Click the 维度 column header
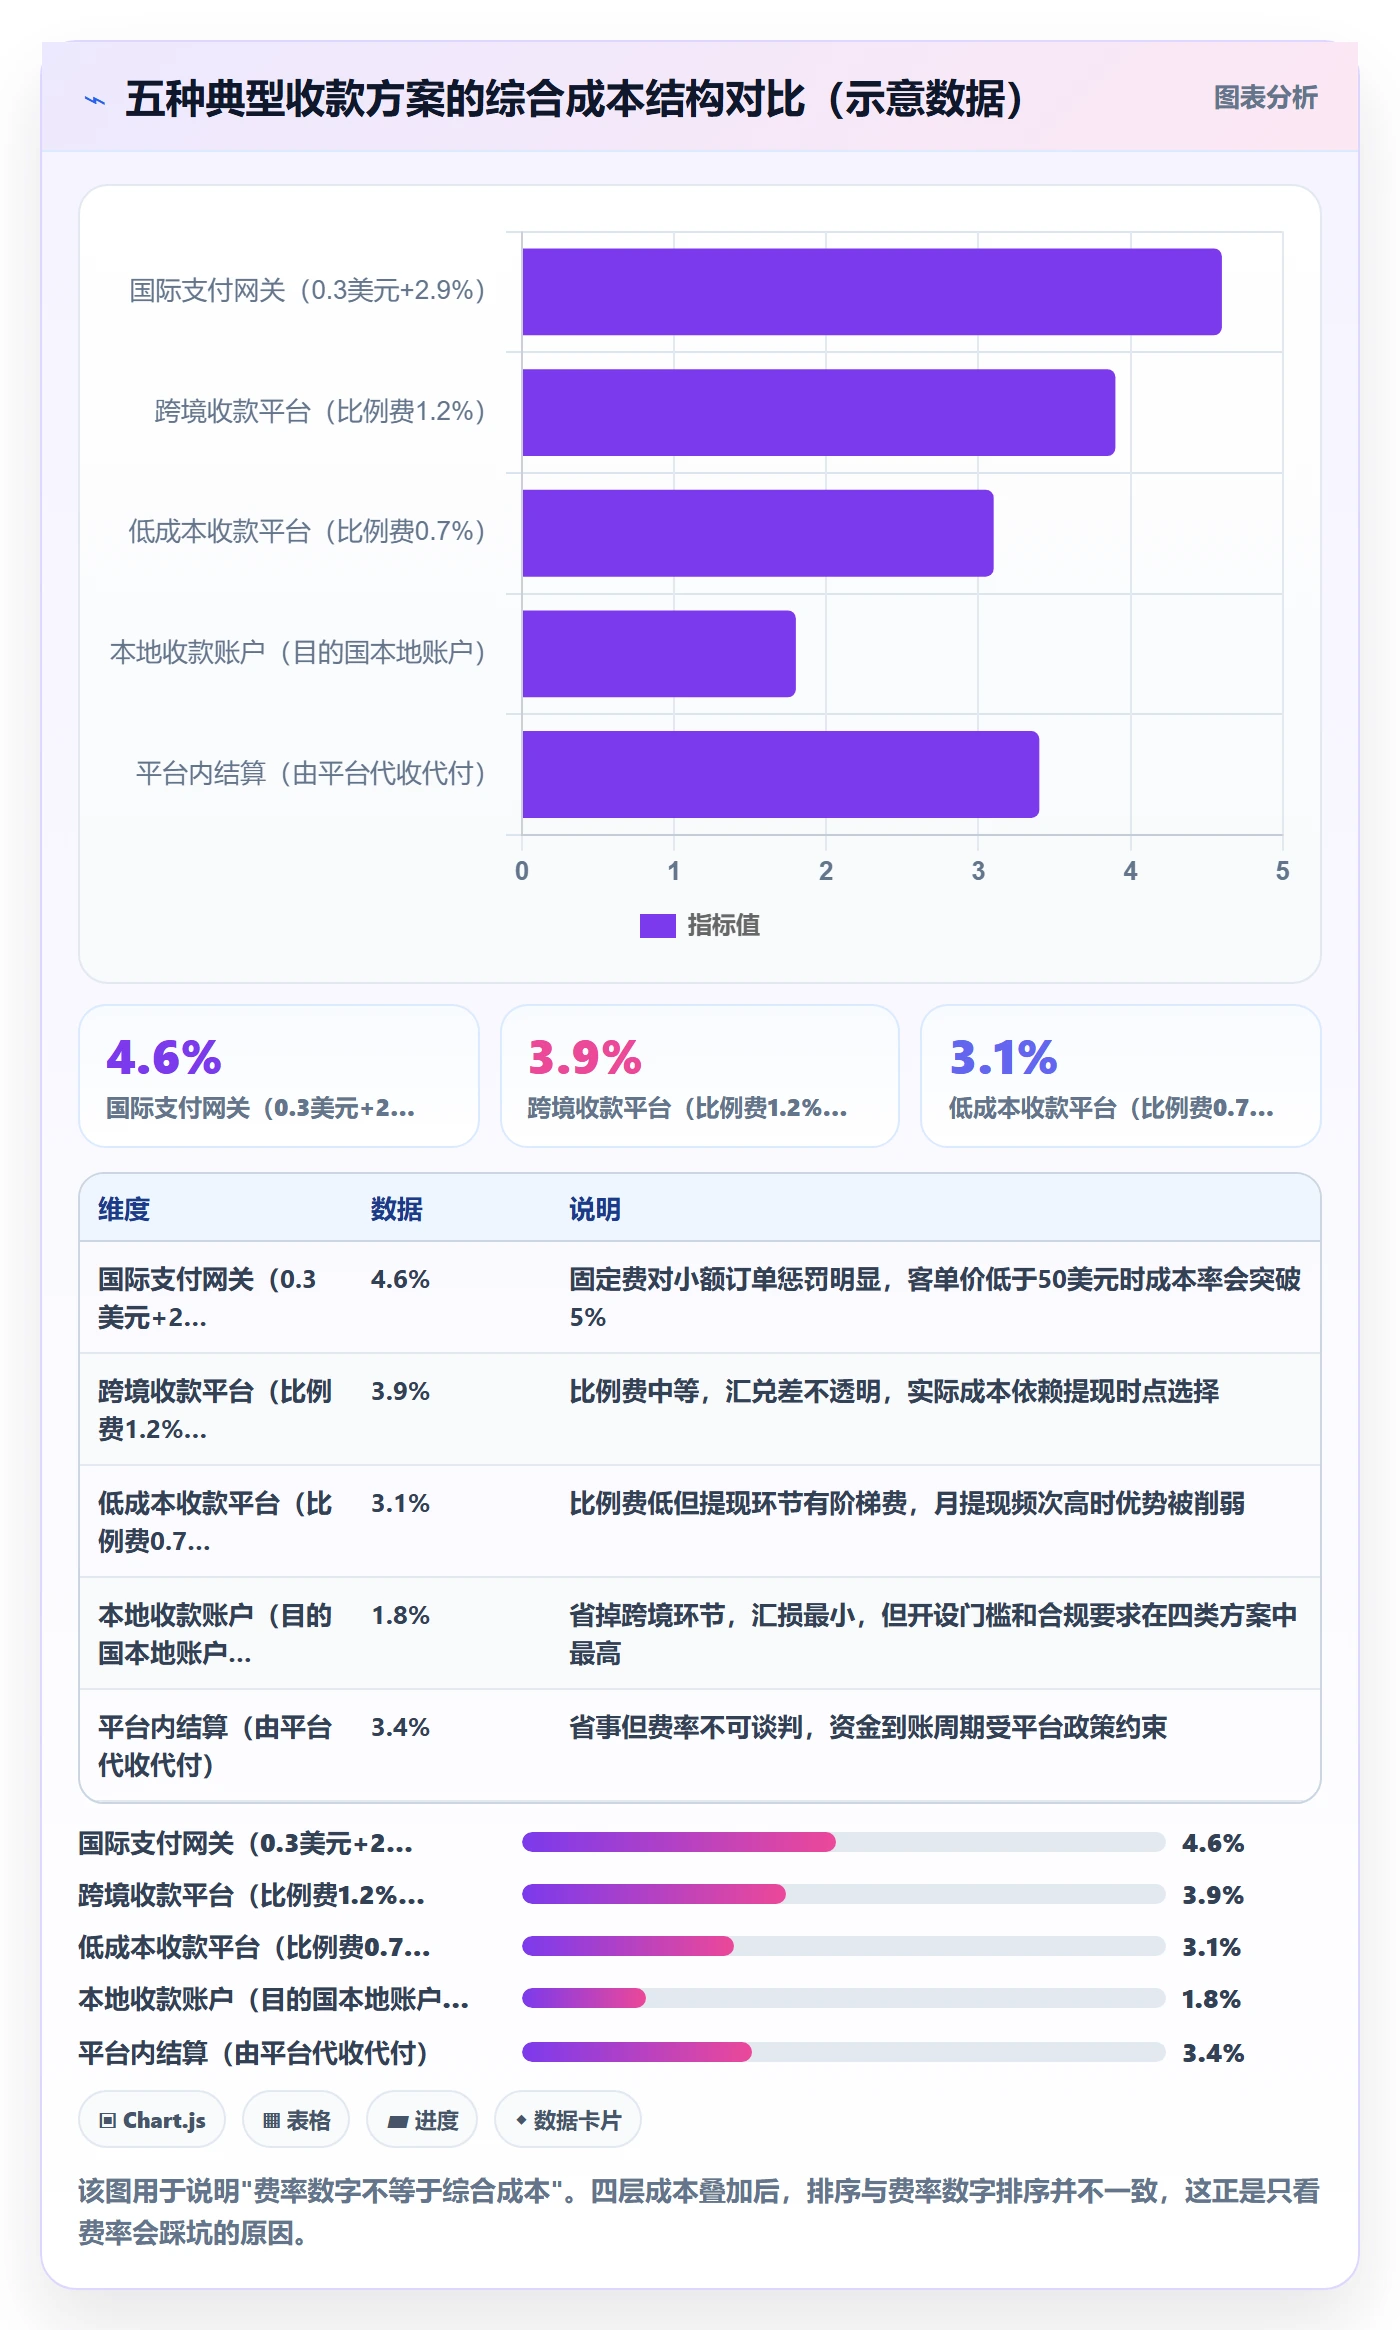1400x2330 pixels. point(124,1209)
